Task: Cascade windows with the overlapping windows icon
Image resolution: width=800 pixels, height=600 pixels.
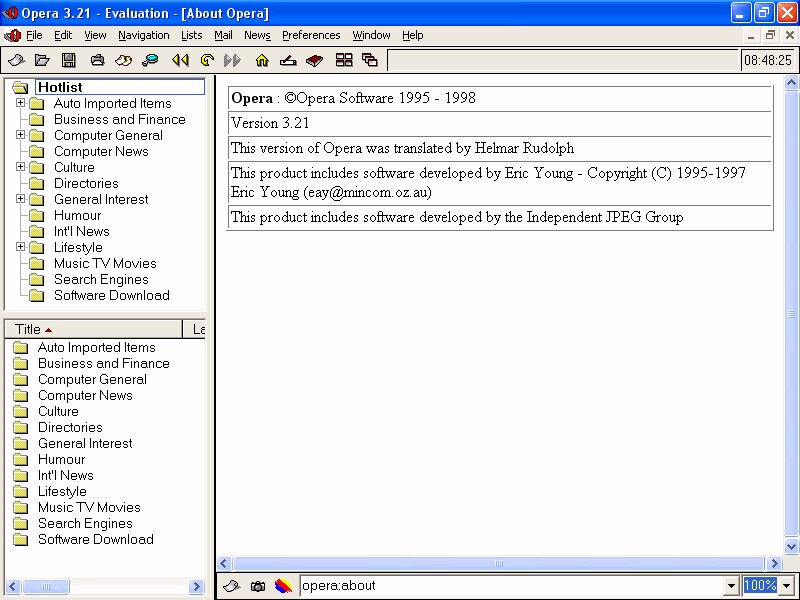Action: tap(370, 60)
